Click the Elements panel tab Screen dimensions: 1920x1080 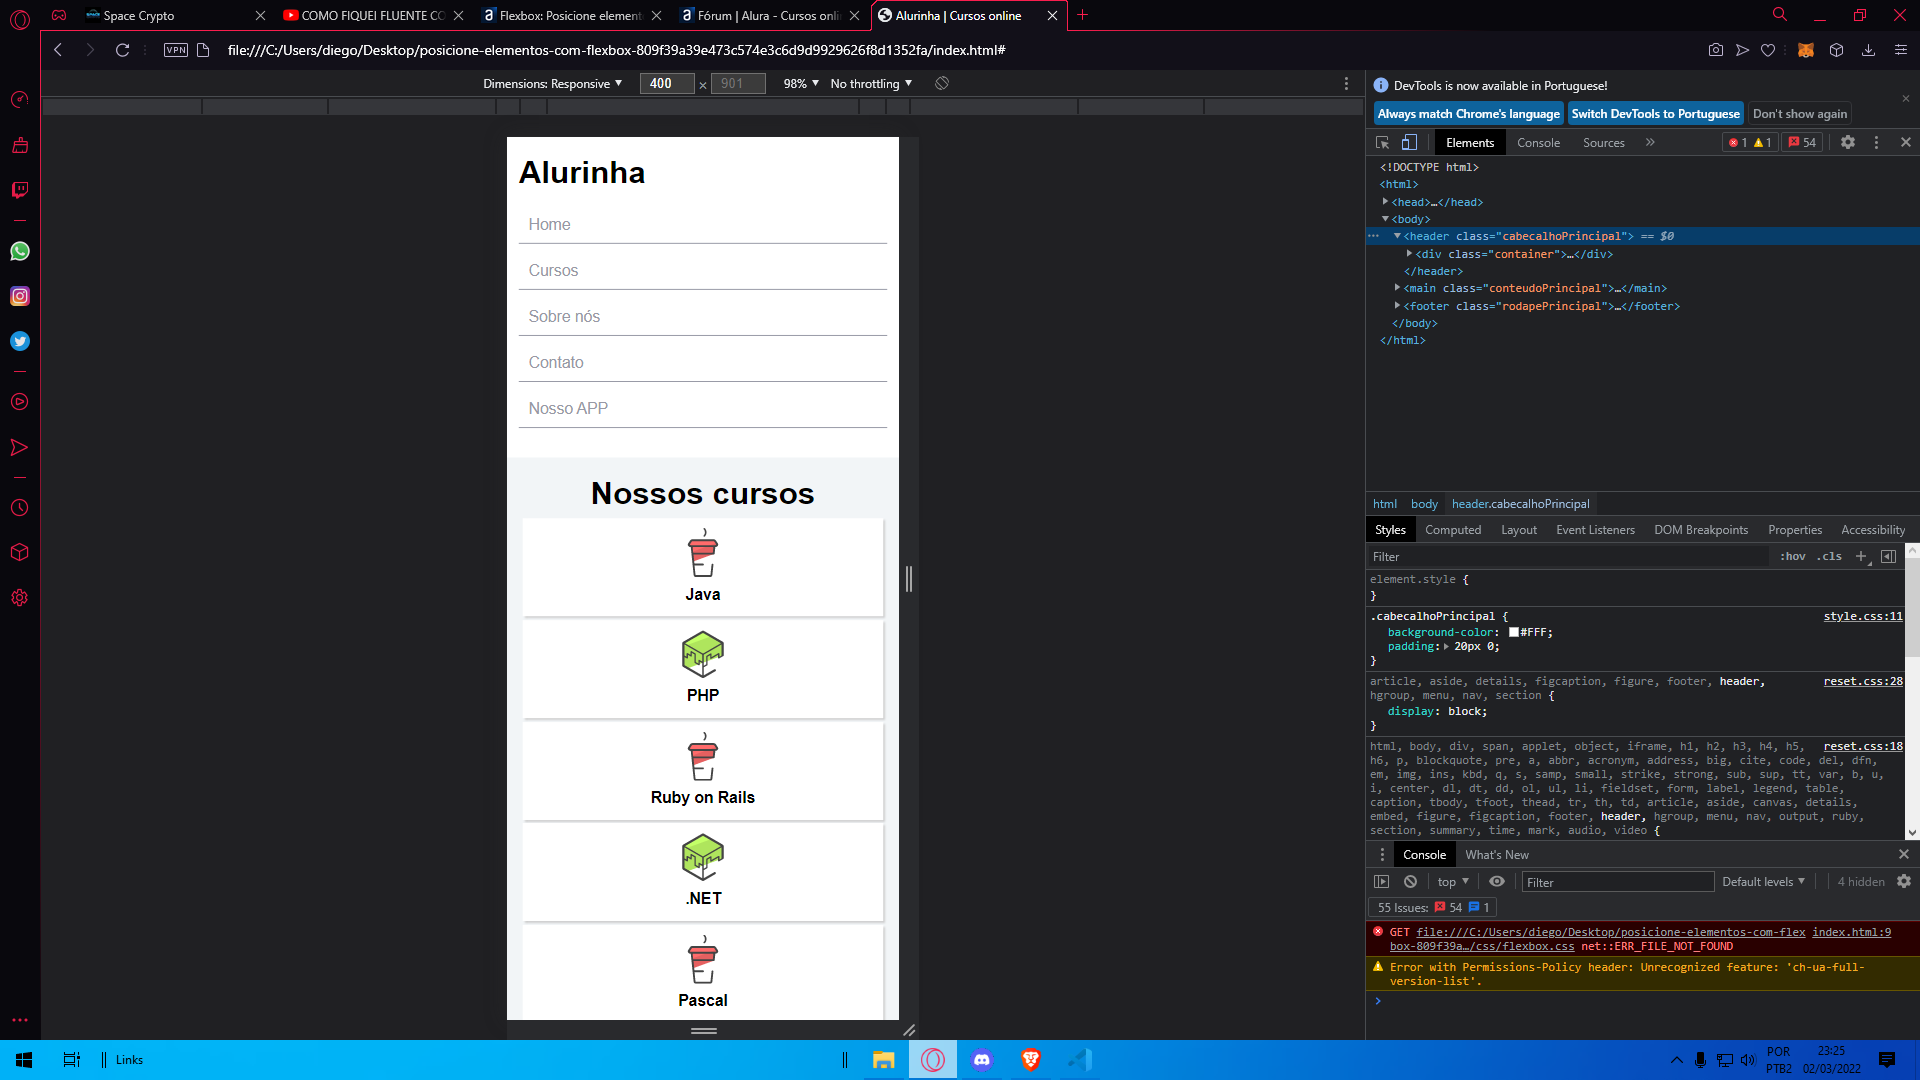pos(1466,141)
